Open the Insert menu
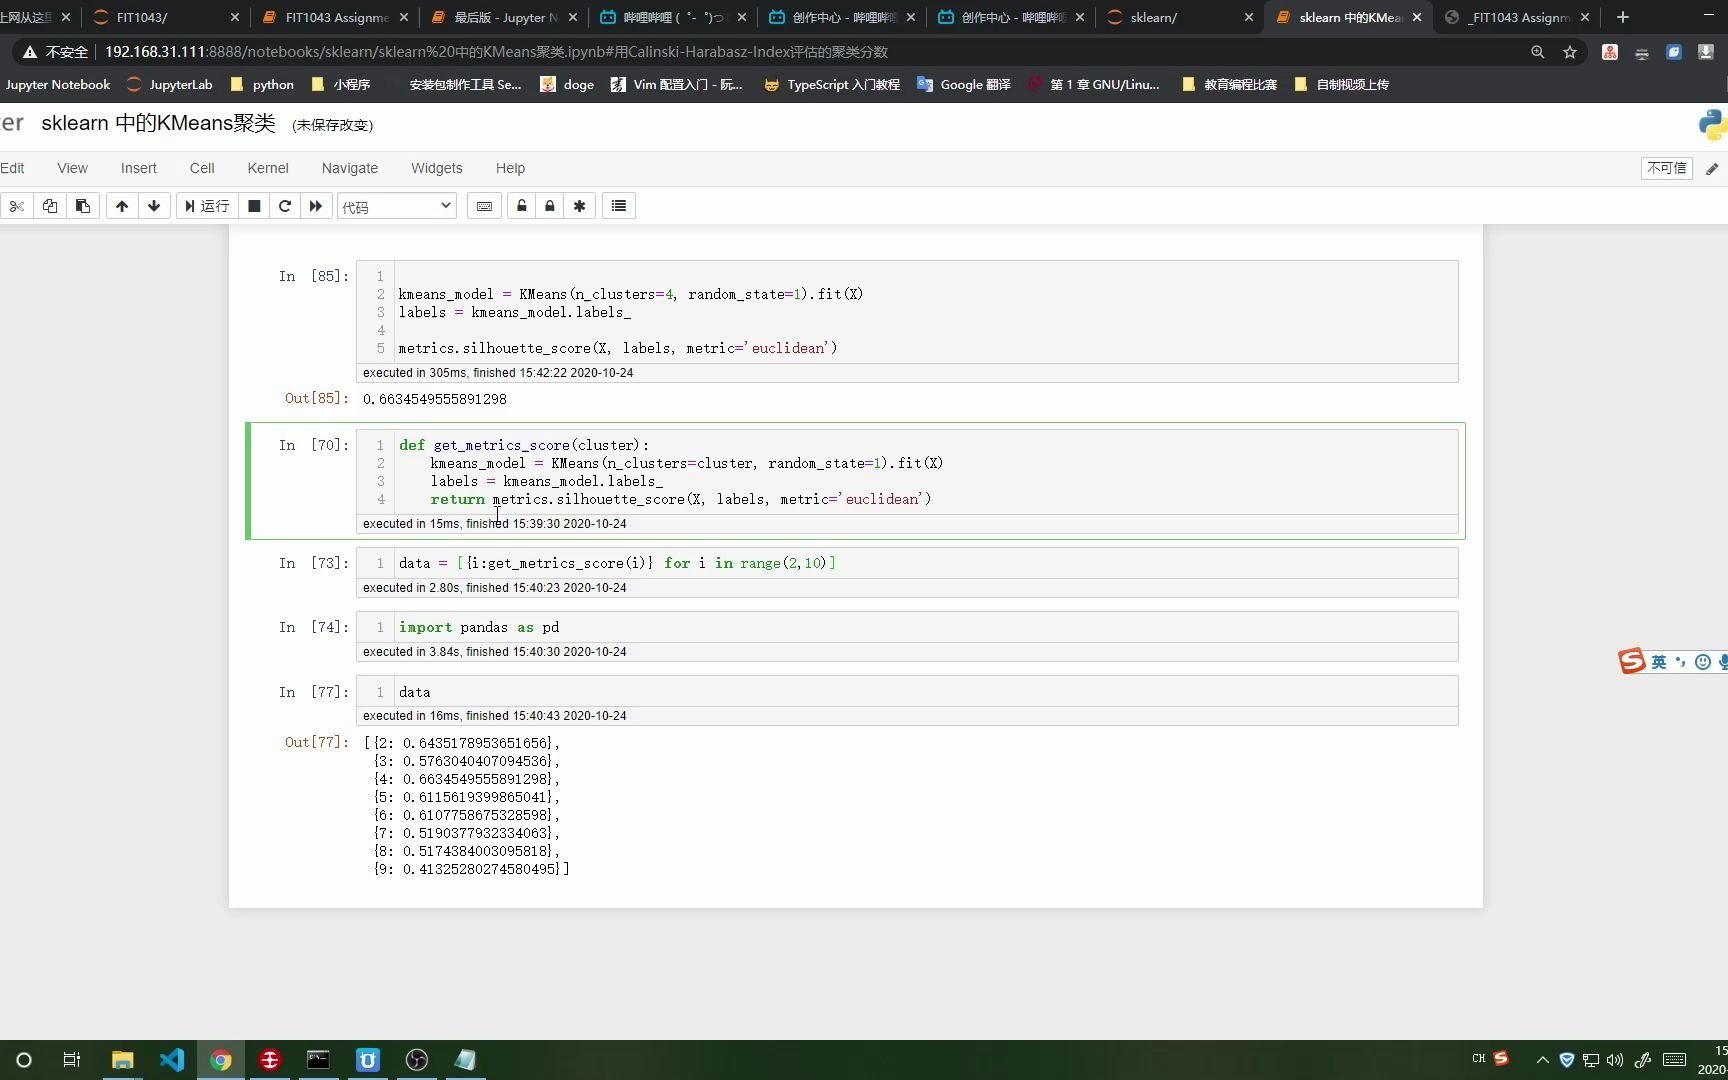Image resolution: width=1728 pixels, height=1080 pixels. pos(139,168)
